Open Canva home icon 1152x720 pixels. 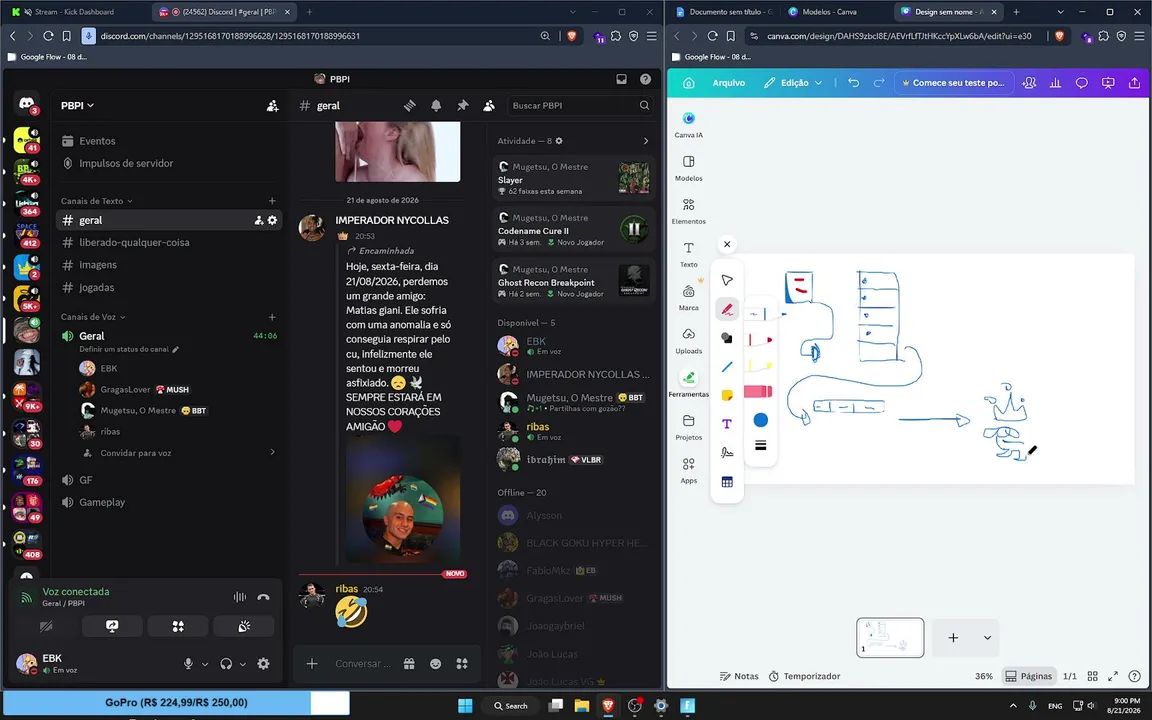[x=688, y=83]
